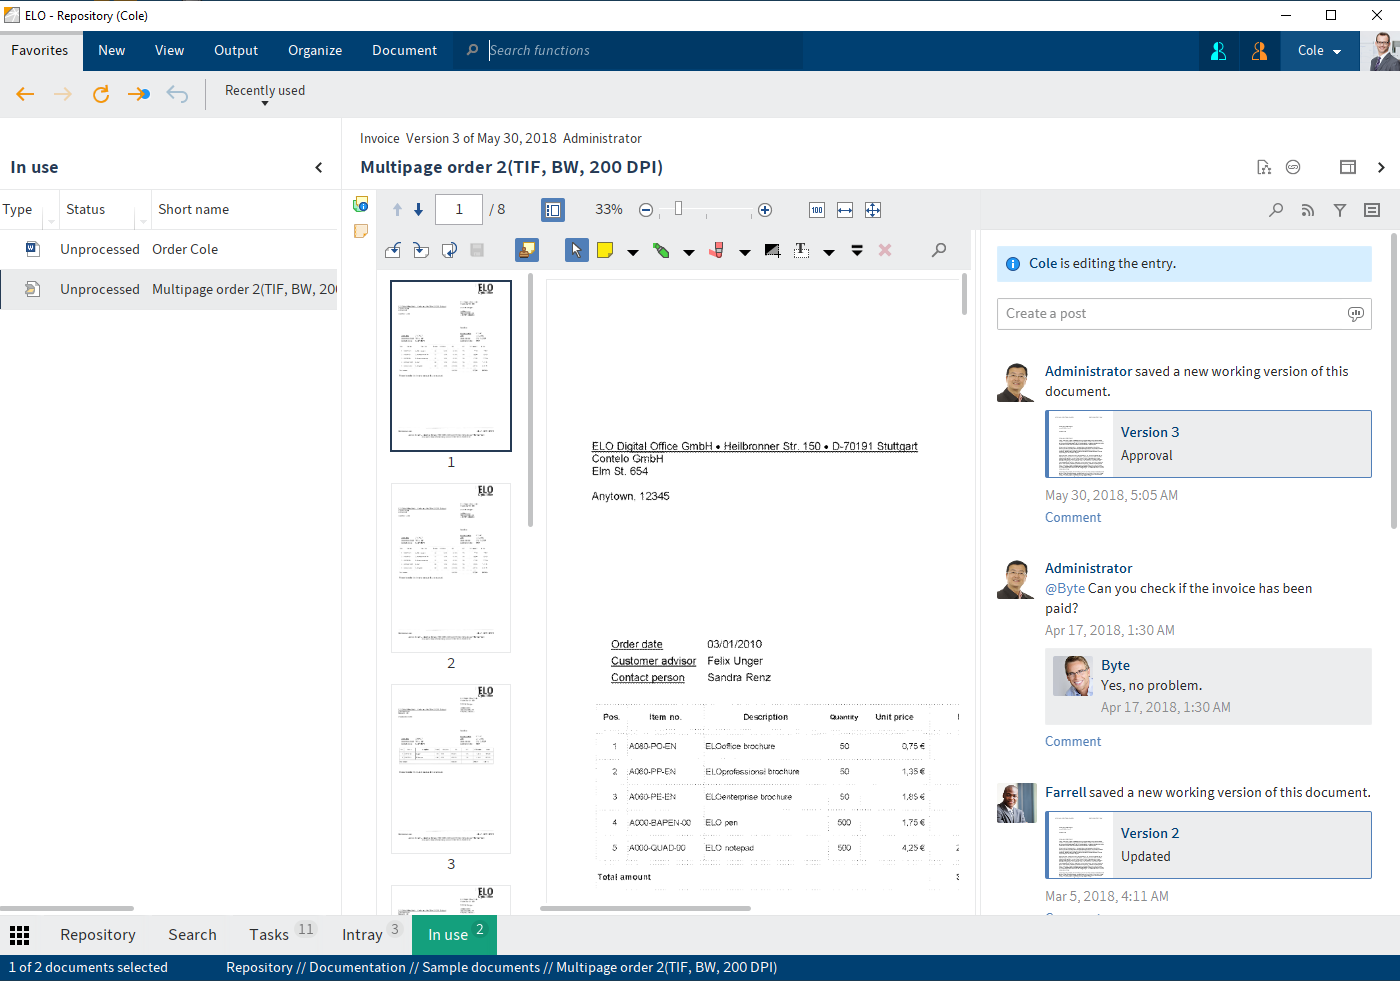The image size is (1400, 981).
Task: Click the profile photo in the header
Action: [x=1381, y=51]
